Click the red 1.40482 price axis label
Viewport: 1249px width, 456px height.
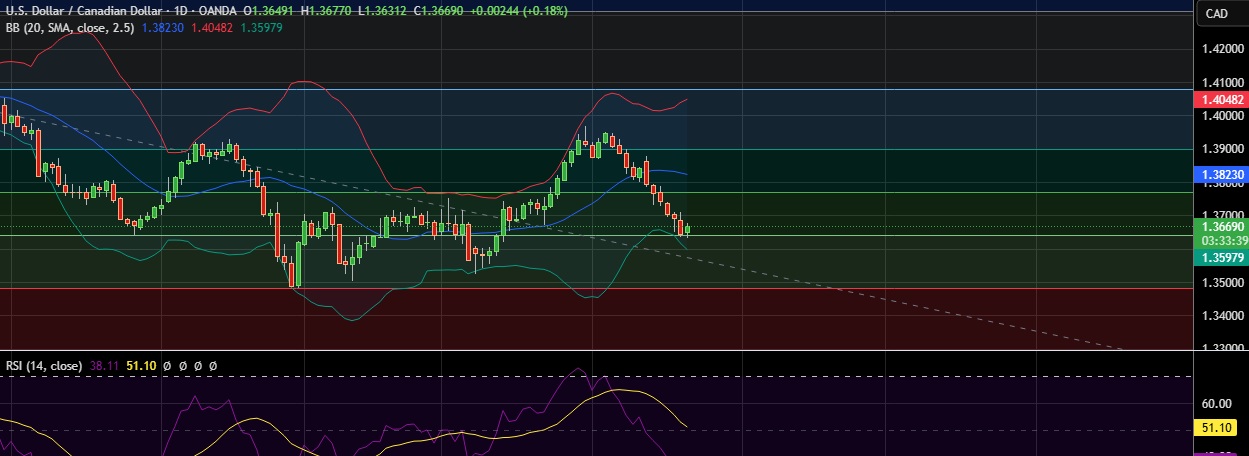pyautogui.click(x=1221, y=99)
